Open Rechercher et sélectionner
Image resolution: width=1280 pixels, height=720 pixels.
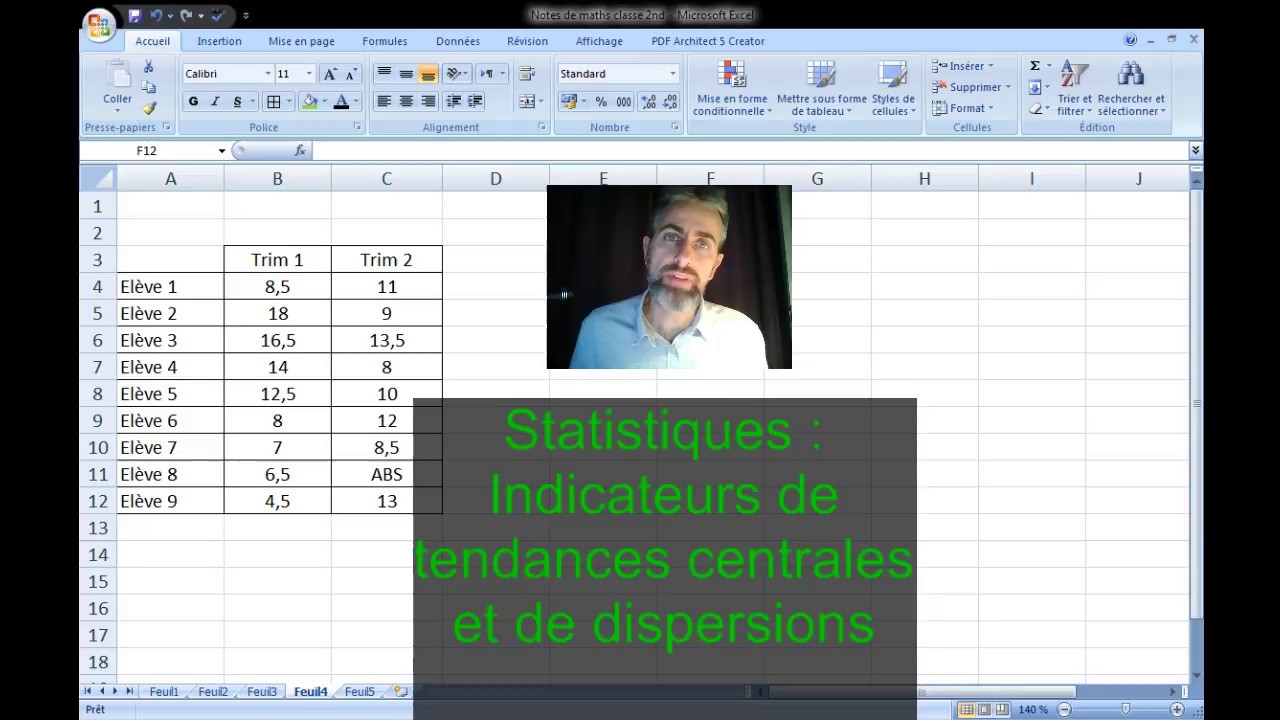point(1131,89)
